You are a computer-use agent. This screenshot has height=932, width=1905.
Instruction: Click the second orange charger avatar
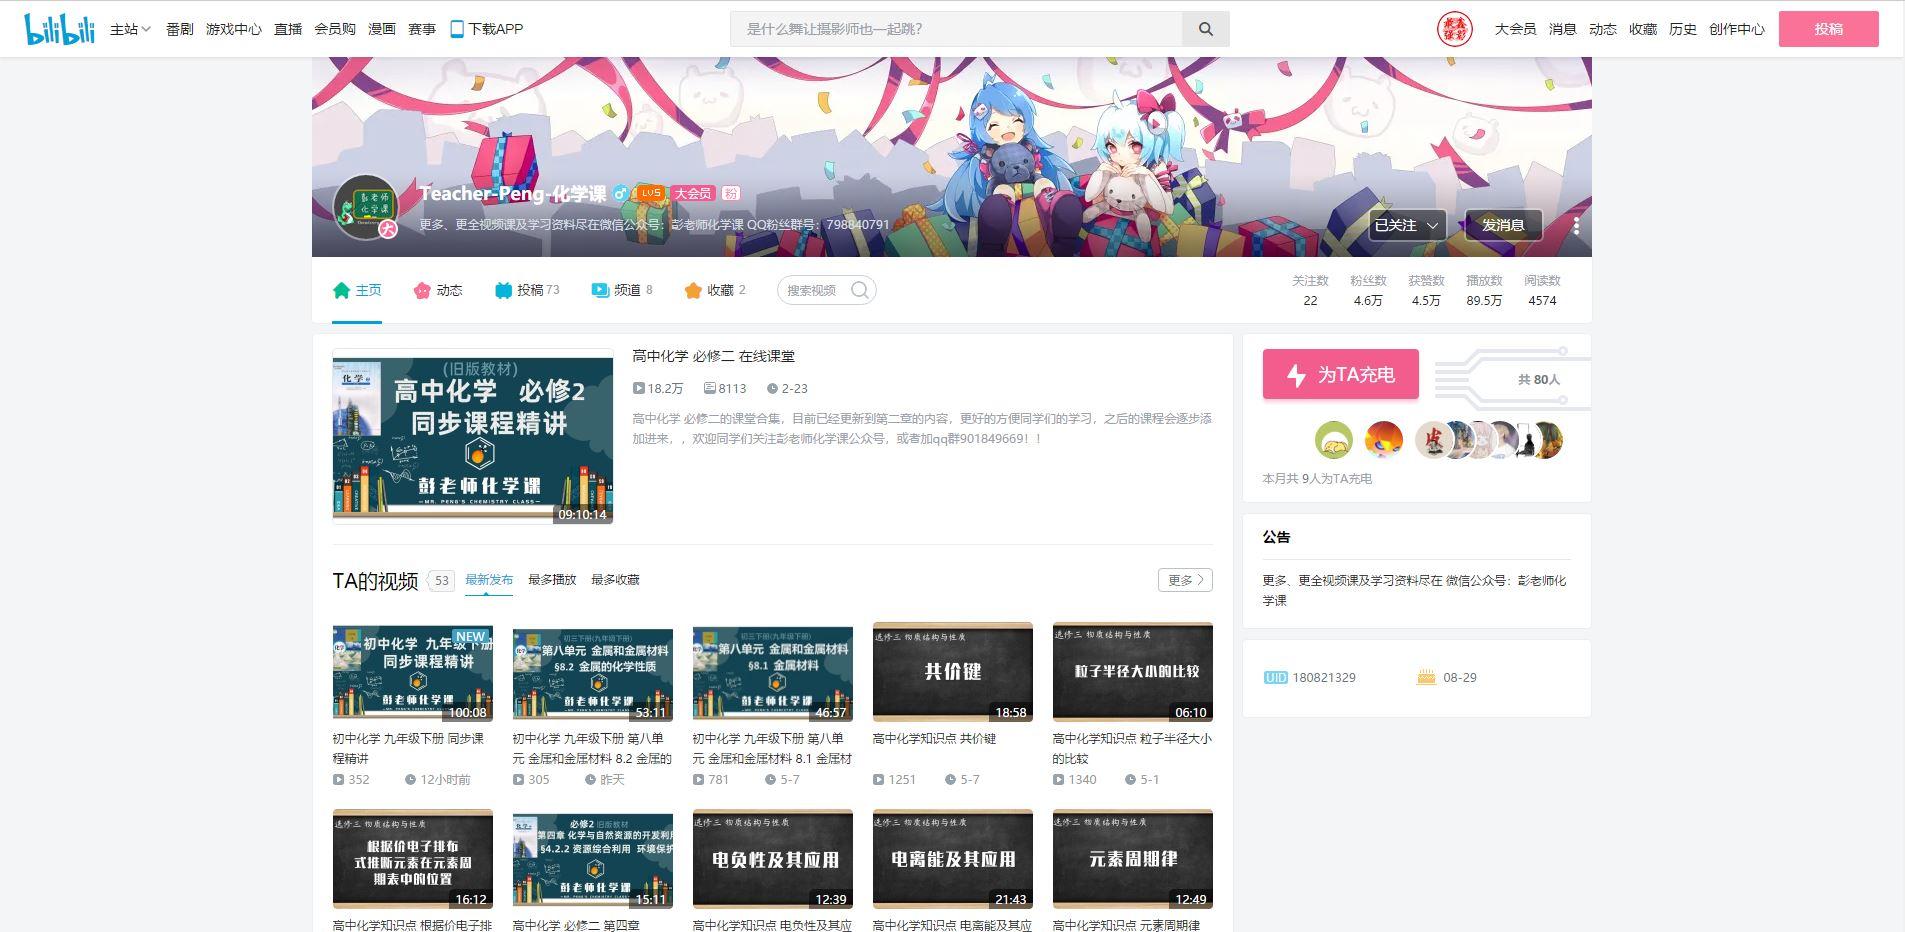pos(1383,439)
